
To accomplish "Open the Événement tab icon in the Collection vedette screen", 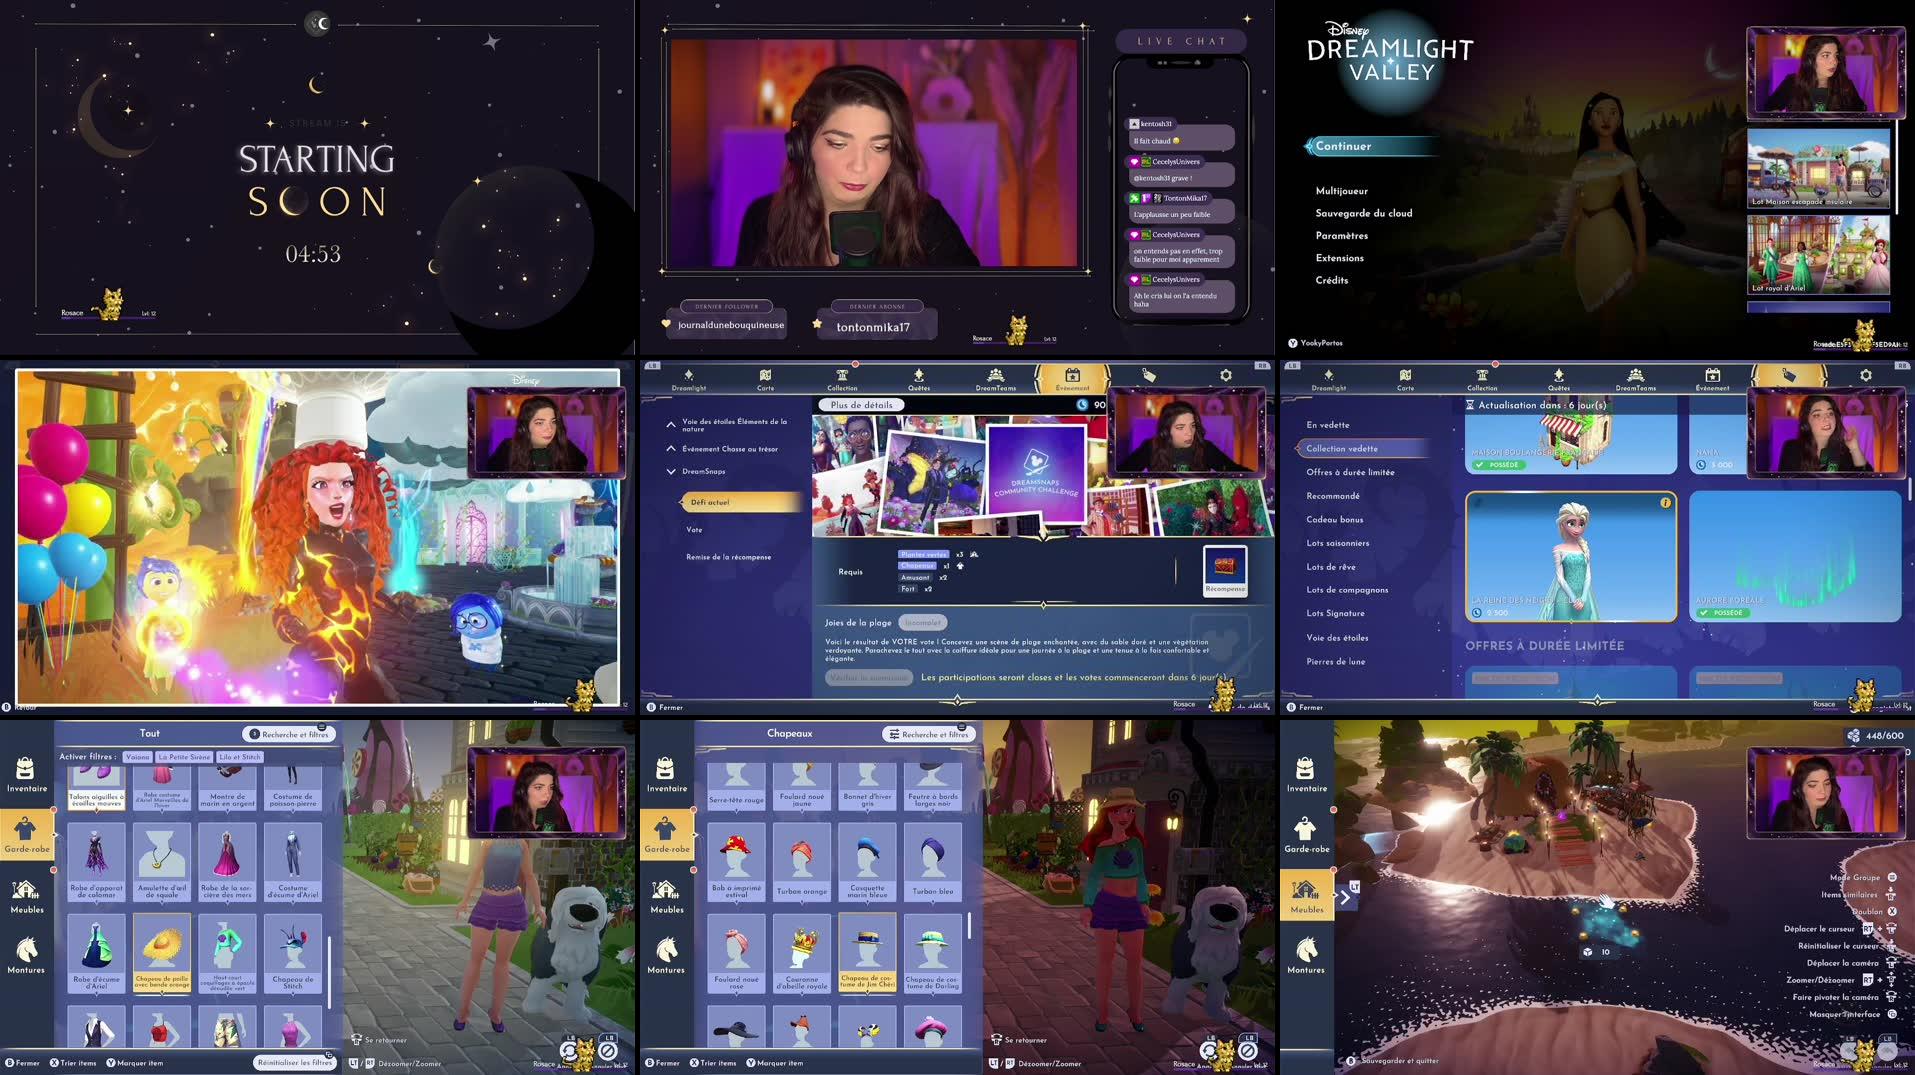I will pos(1712,379).
